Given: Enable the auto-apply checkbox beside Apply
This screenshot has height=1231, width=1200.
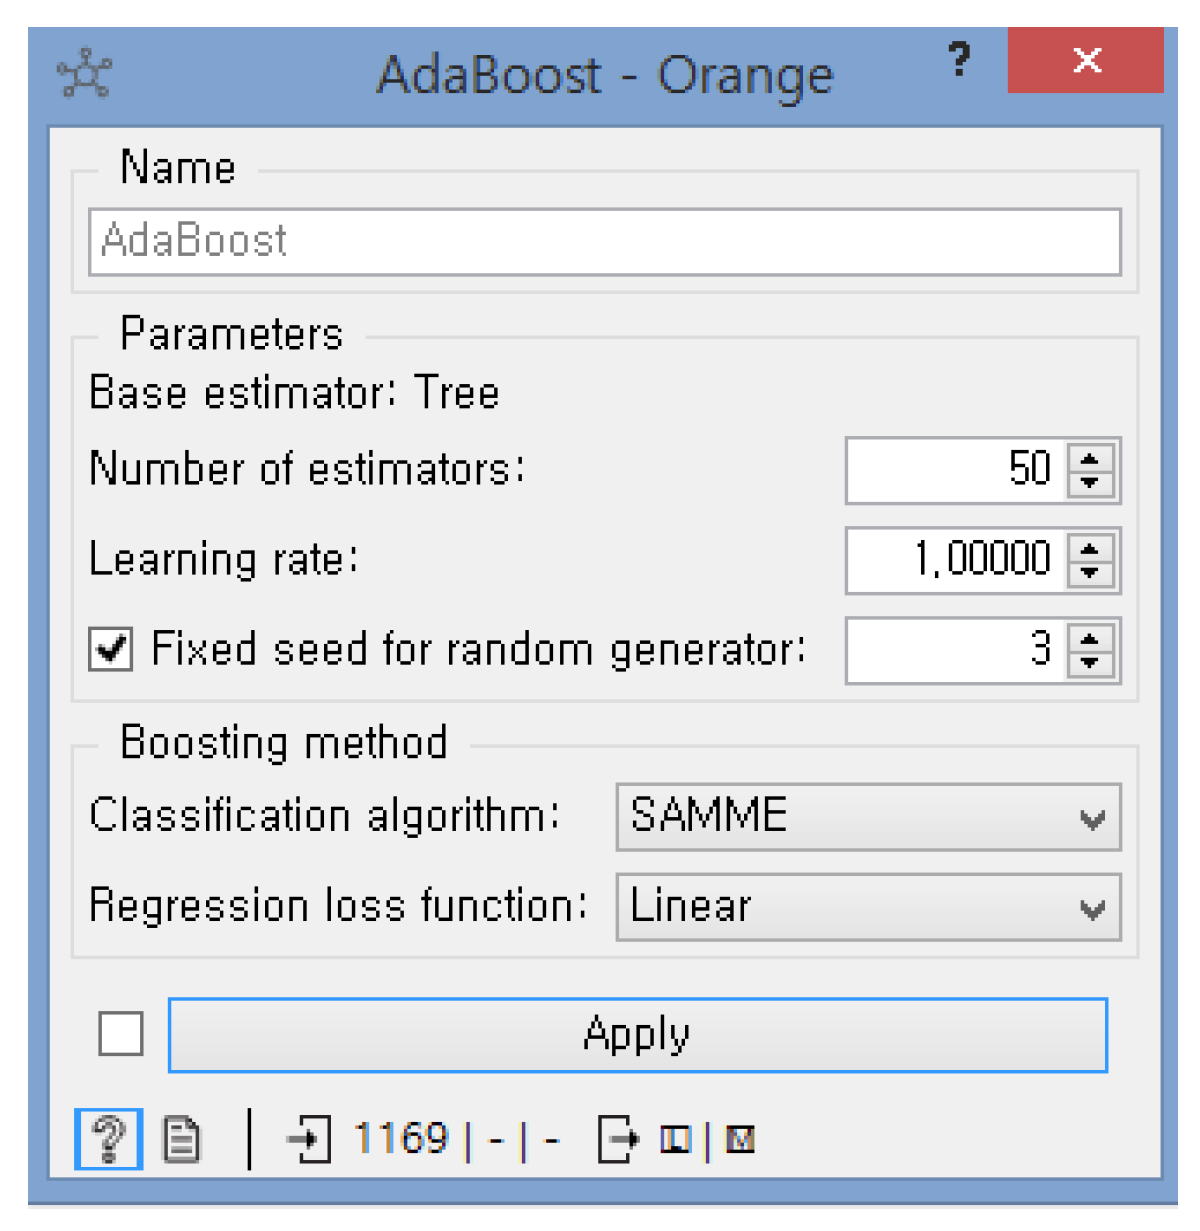Looking at the screenshot, I should click(121, 1034).
